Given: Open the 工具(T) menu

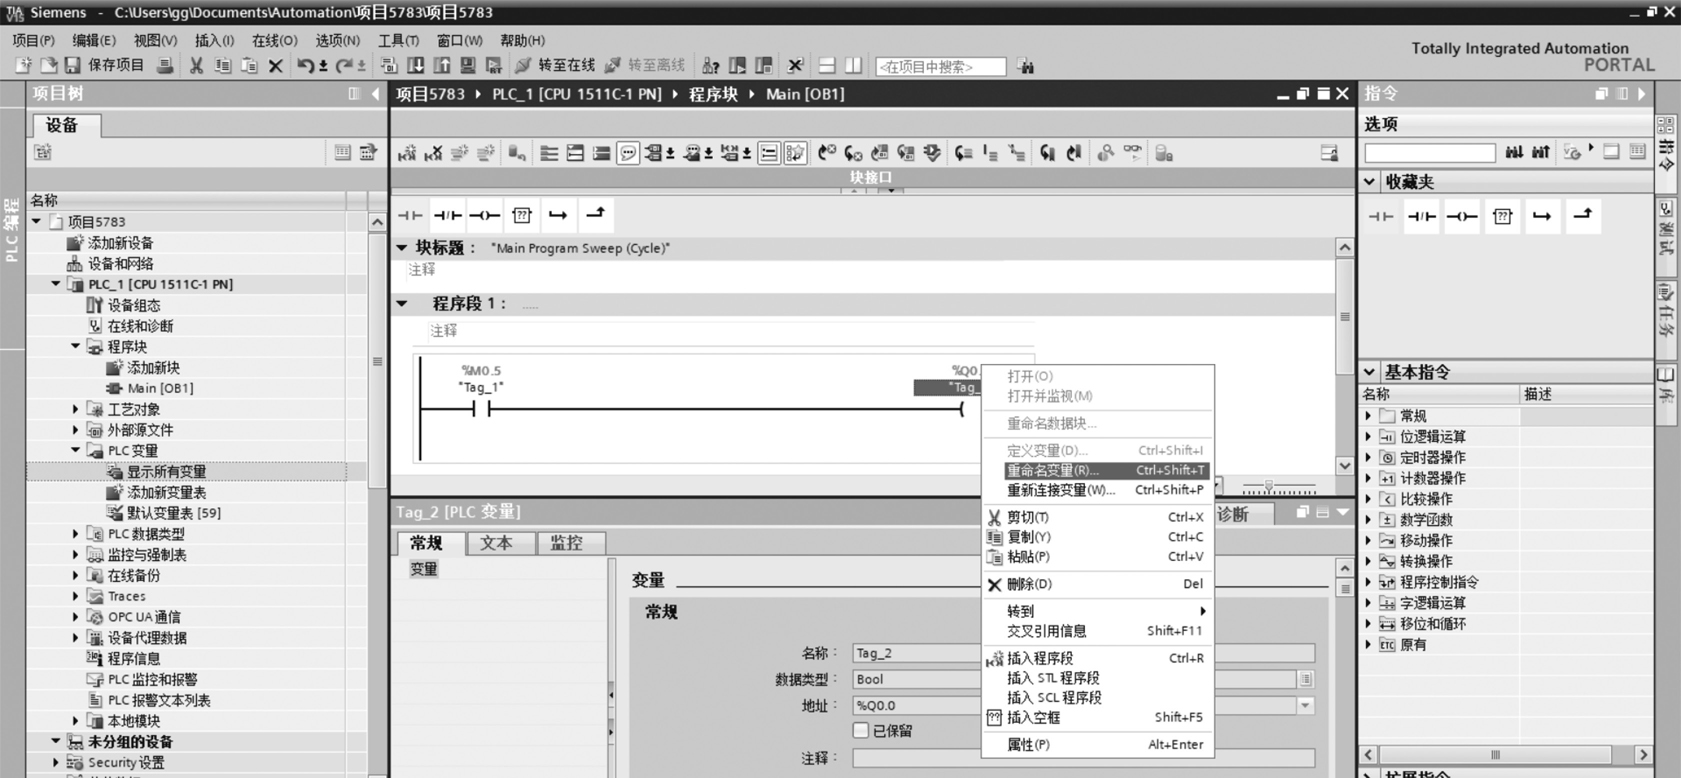Looking at the screenshot, I should coord(398,40).
